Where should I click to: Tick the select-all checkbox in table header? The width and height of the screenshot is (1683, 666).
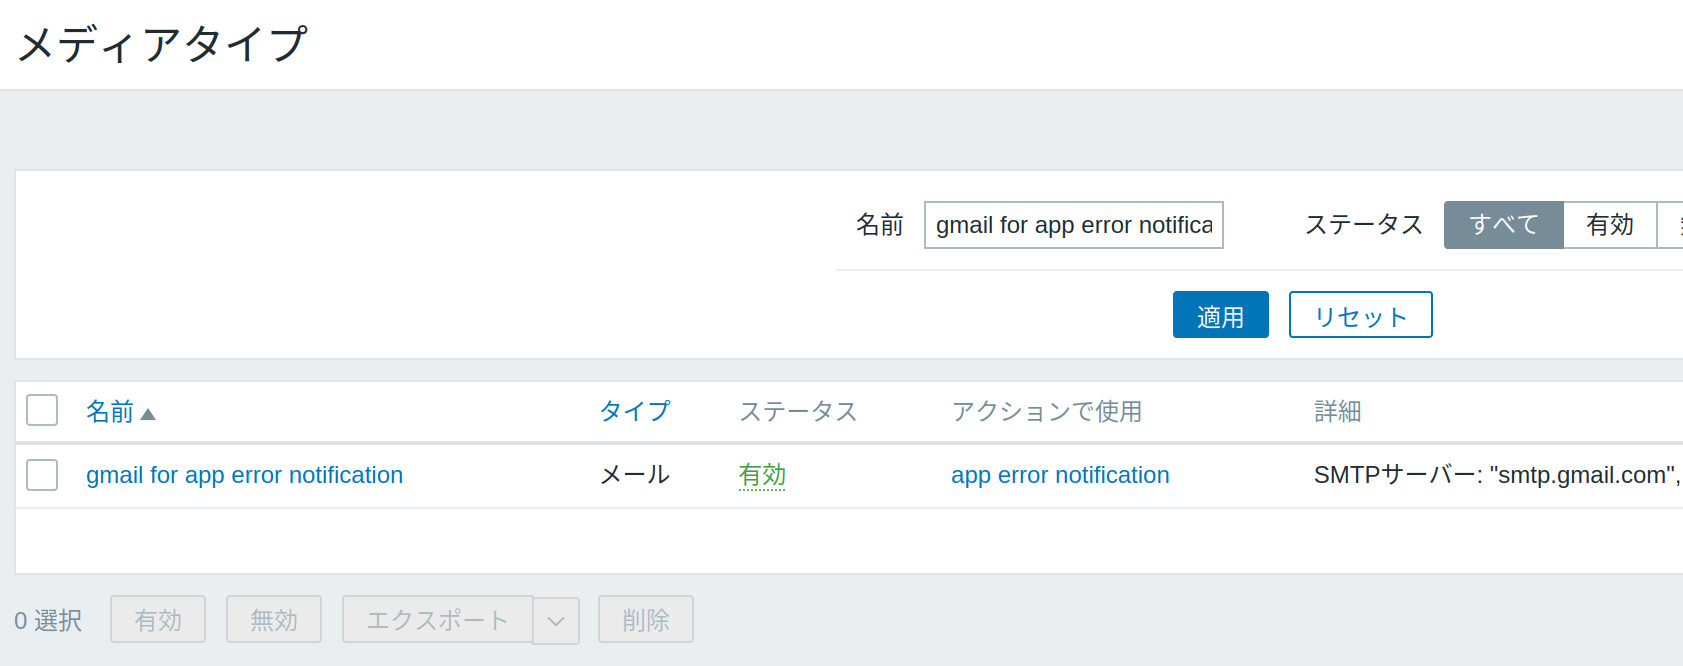tap(42, 410)
